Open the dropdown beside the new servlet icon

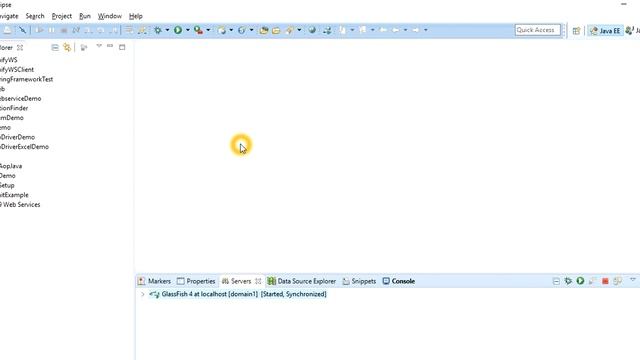[x=251, y=30]
